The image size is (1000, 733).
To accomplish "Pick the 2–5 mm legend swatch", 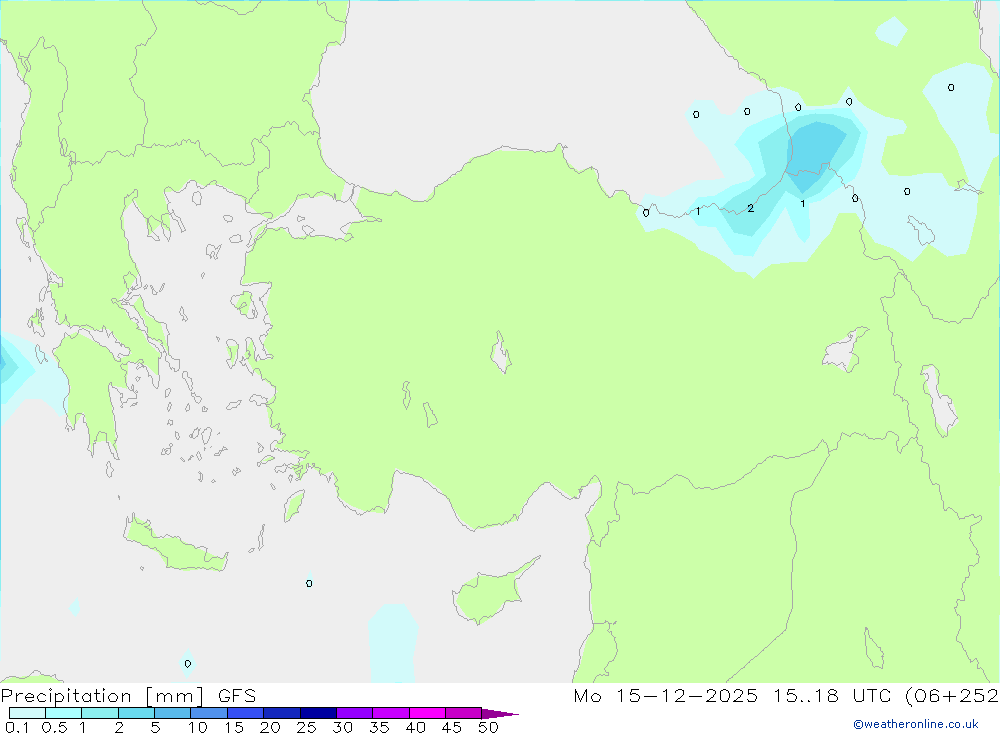I will point(136,713).
